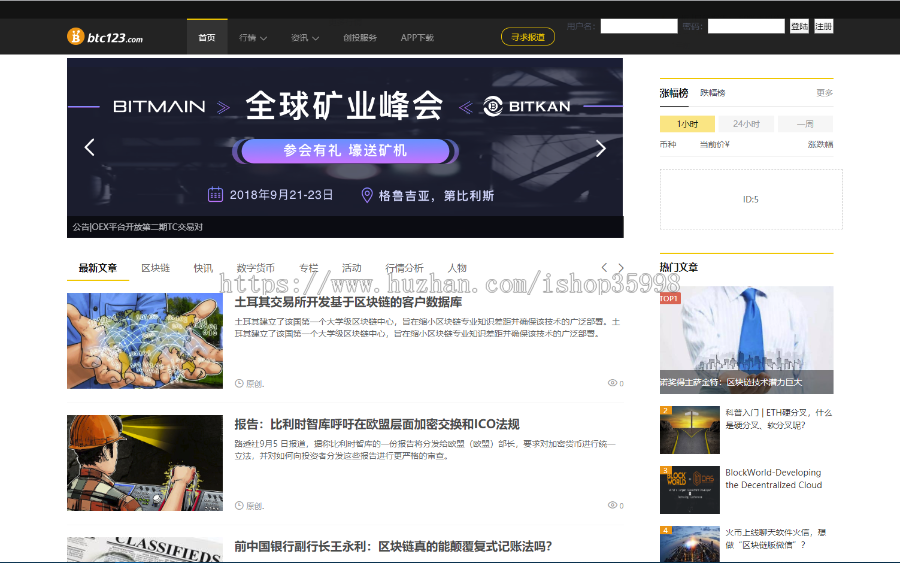Open hot article 火币上线聊天软件火信

point(775,539)
